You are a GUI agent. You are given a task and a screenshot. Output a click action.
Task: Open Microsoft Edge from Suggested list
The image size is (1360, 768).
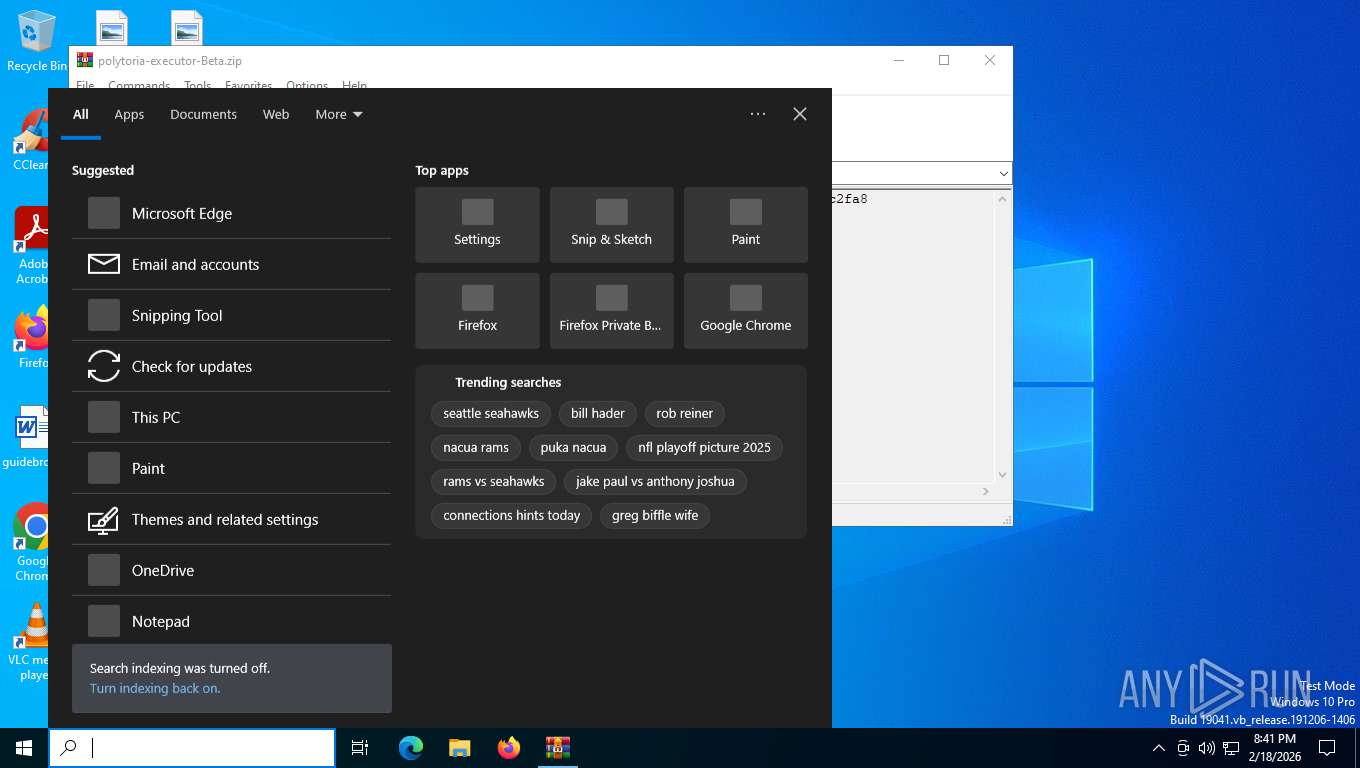coord(231,213)
